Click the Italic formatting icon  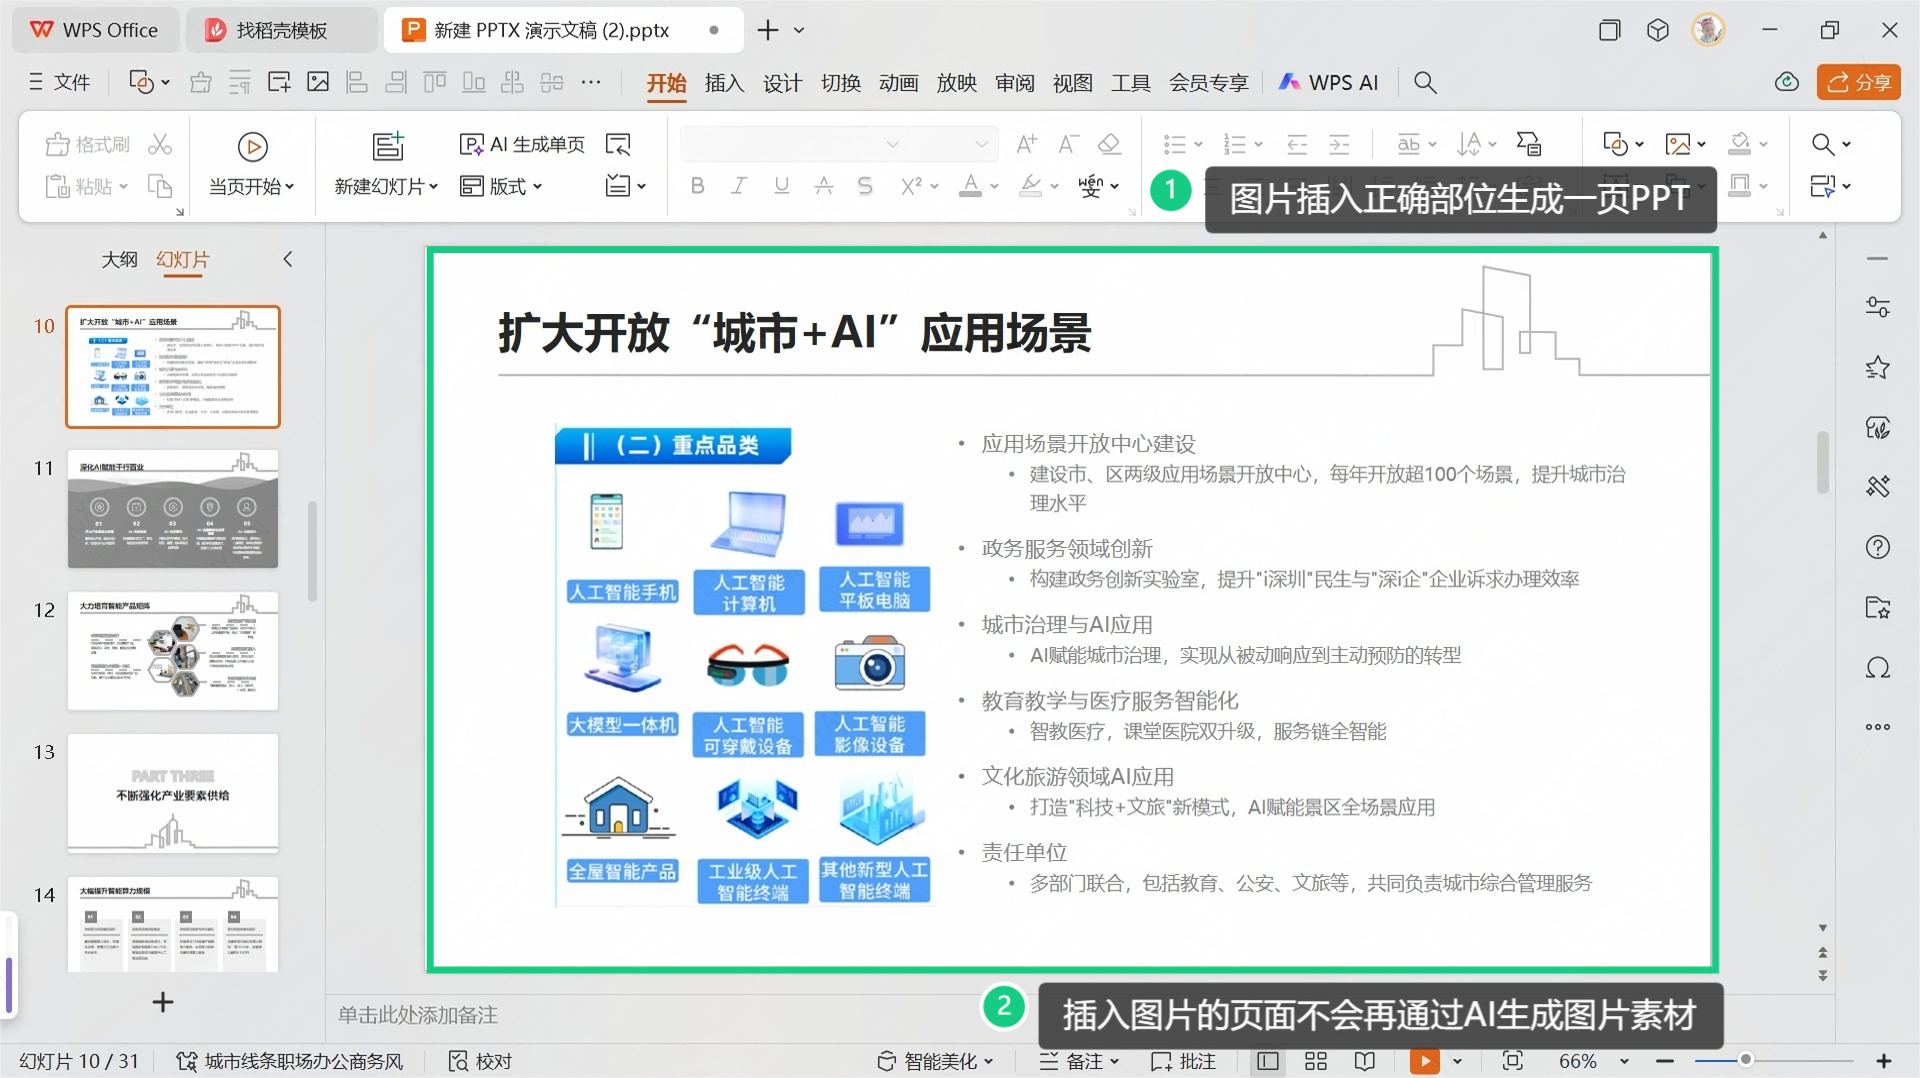[739, 186]
